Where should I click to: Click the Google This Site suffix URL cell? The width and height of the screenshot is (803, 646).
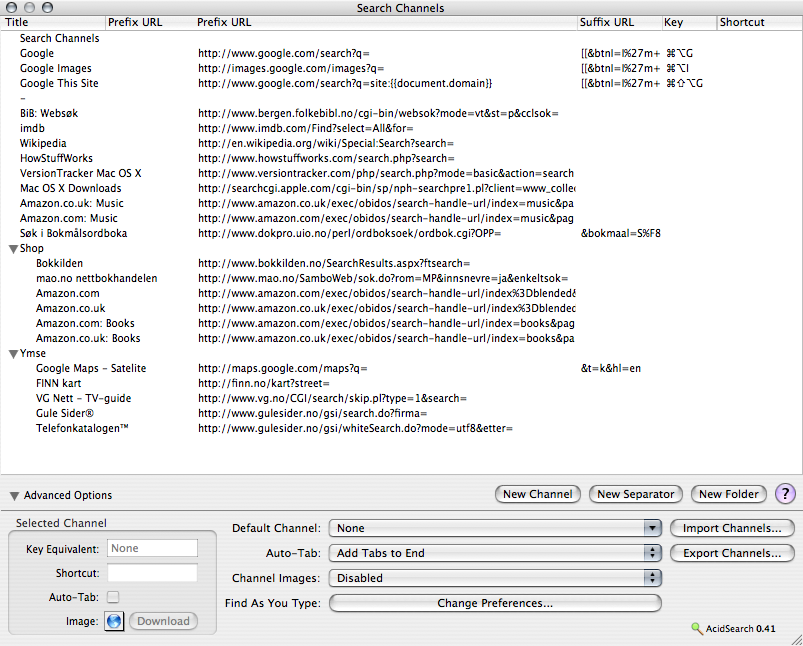(620, 84)
